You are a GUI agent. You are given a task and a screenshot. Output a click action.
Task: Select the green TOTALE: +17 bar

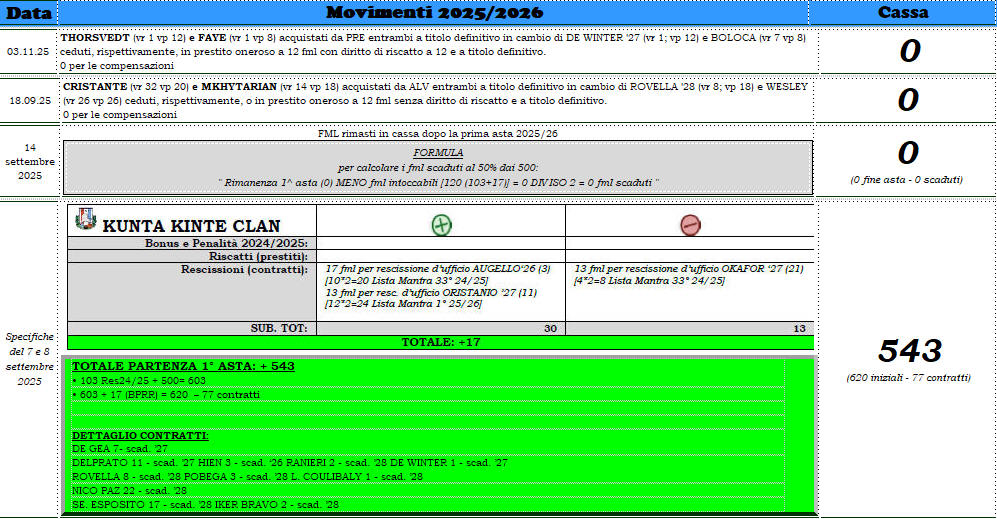tap(440, 342)
